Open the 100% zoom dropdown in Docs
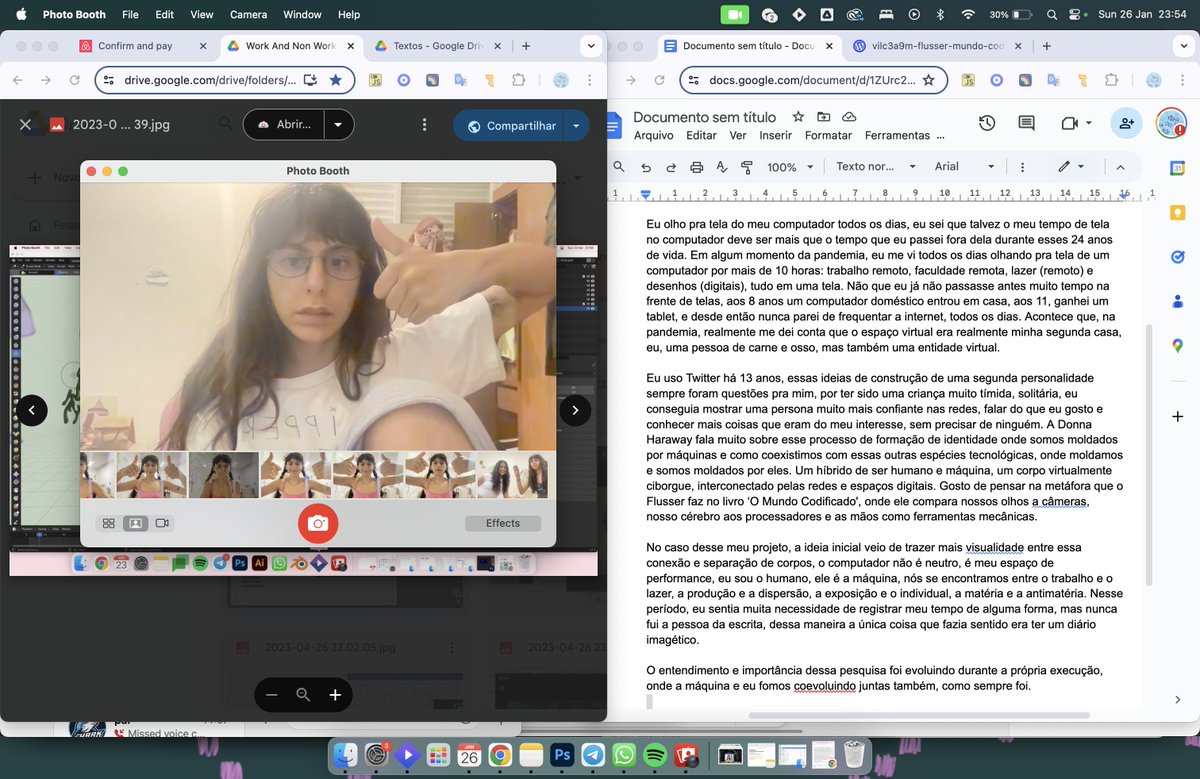Image resolution: width=1200 pixels, height=779 pixels. (x=789, y=167)
